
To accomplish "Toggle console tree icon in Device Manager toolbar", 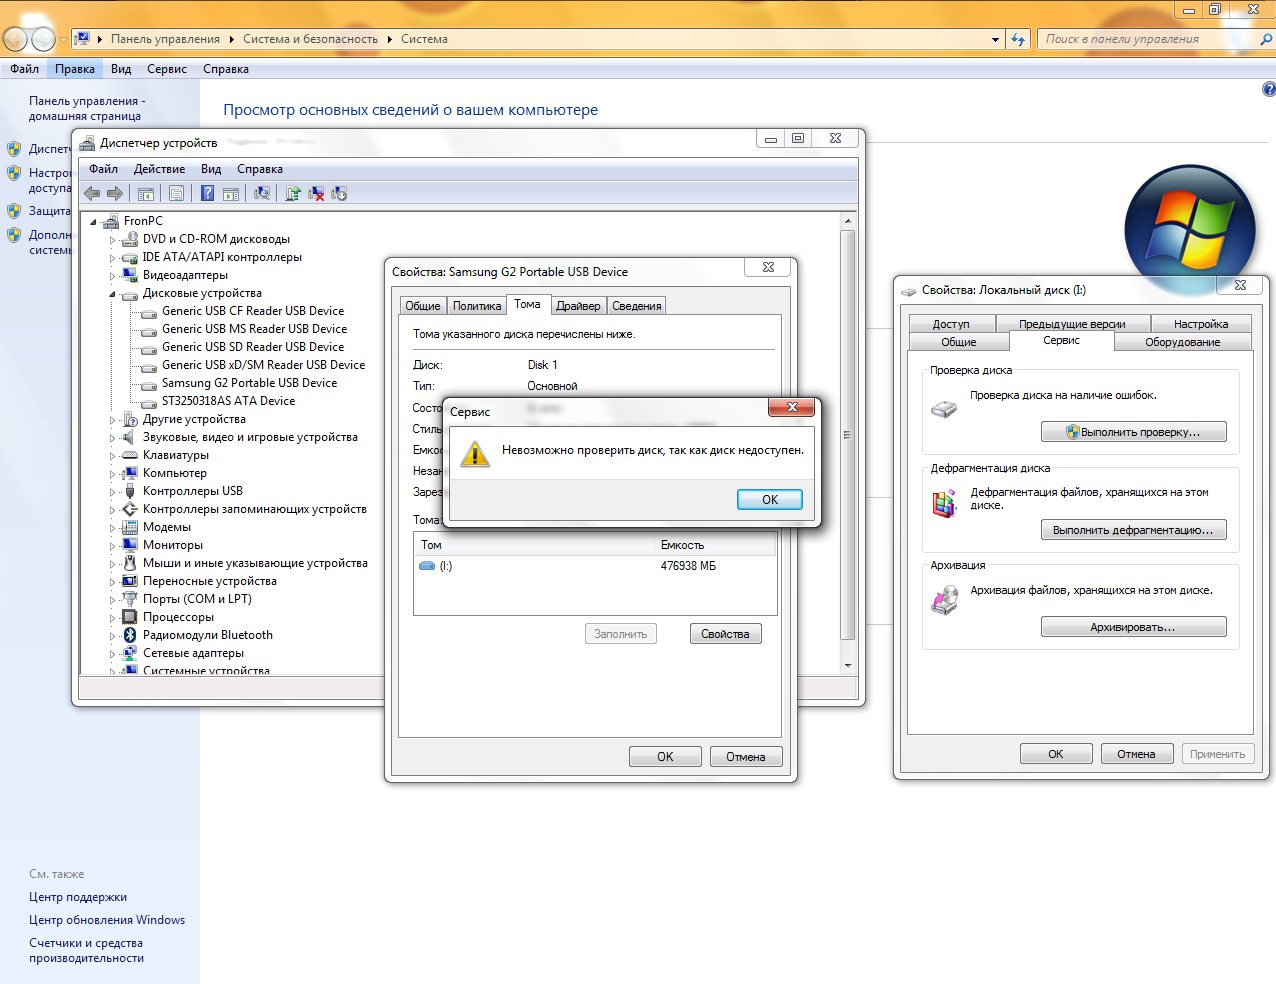I will 146,193.
